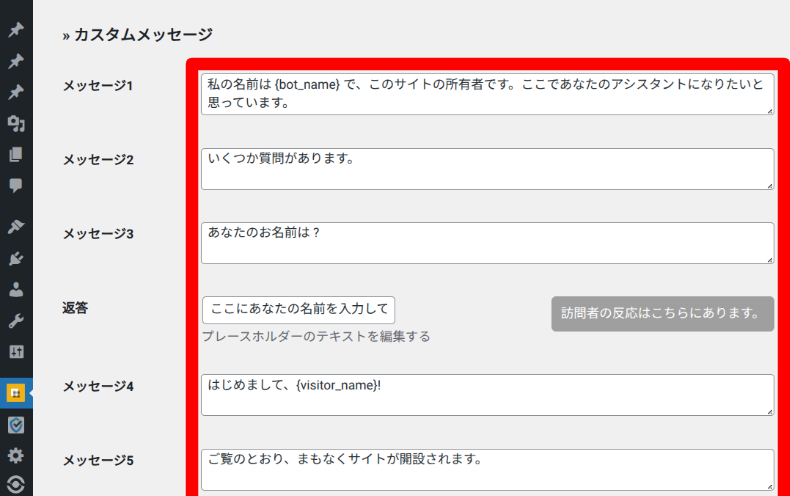Click the 'メッセージ3' label
Image resolution: width=790 pixels, height=496 pixels.
[98, 234]
